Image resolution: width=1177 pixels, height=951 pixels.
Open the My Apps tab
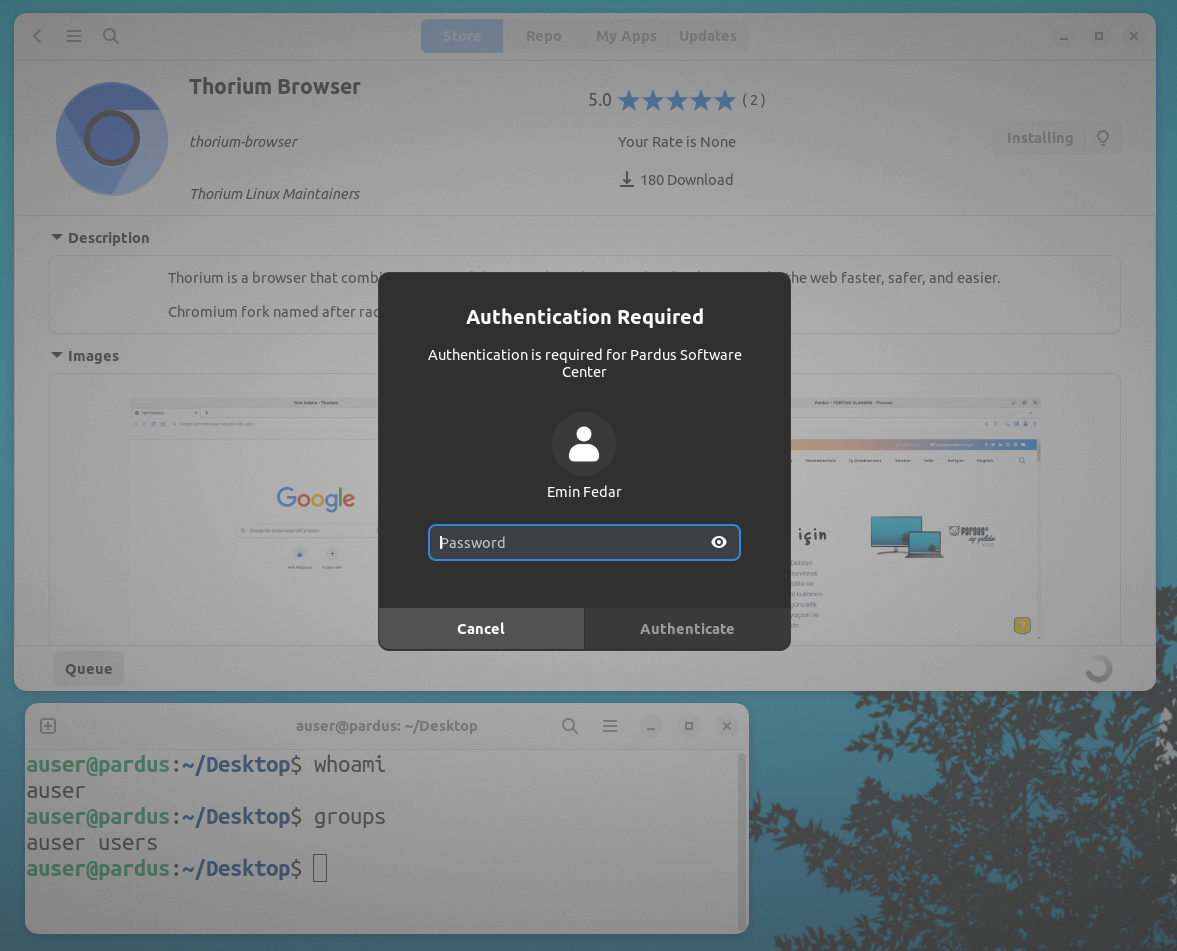(x=626, y=35)
